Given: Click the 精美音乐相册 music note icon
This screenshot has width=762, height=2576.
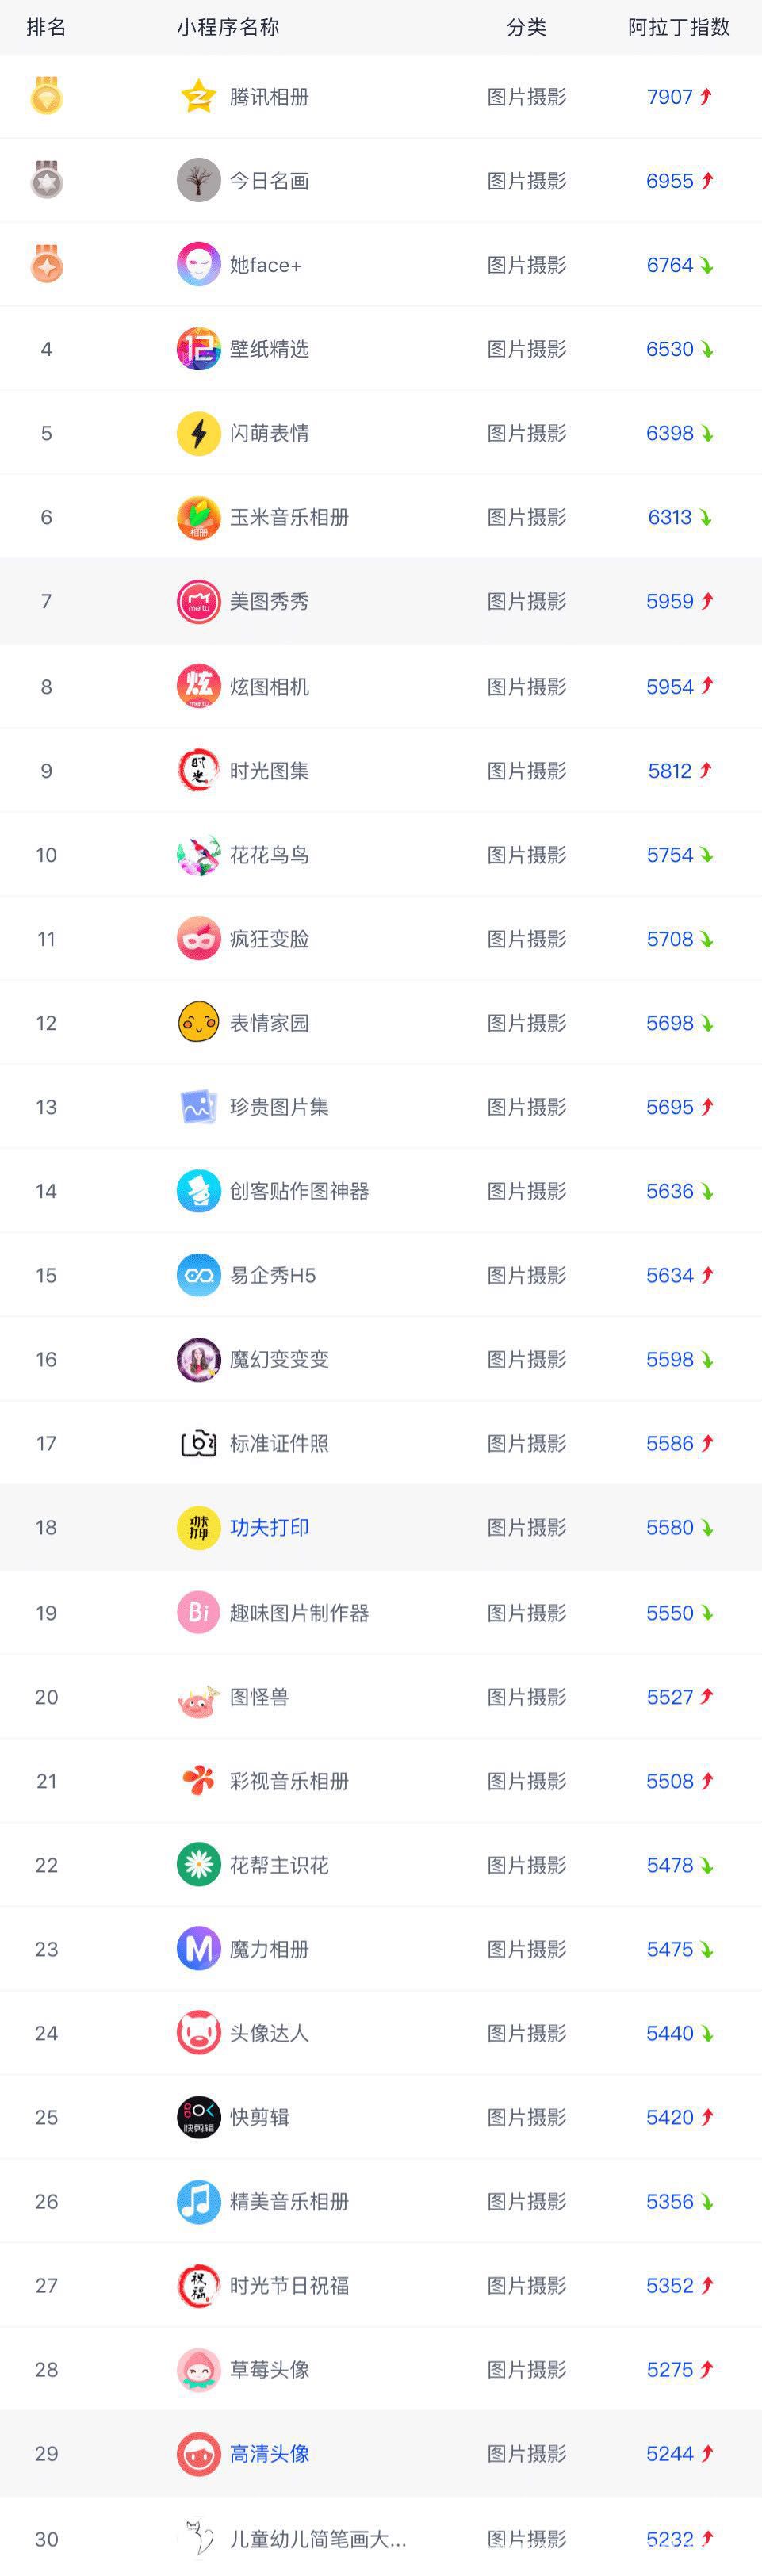Looking at the screenshot, I should pos(198,2201).
